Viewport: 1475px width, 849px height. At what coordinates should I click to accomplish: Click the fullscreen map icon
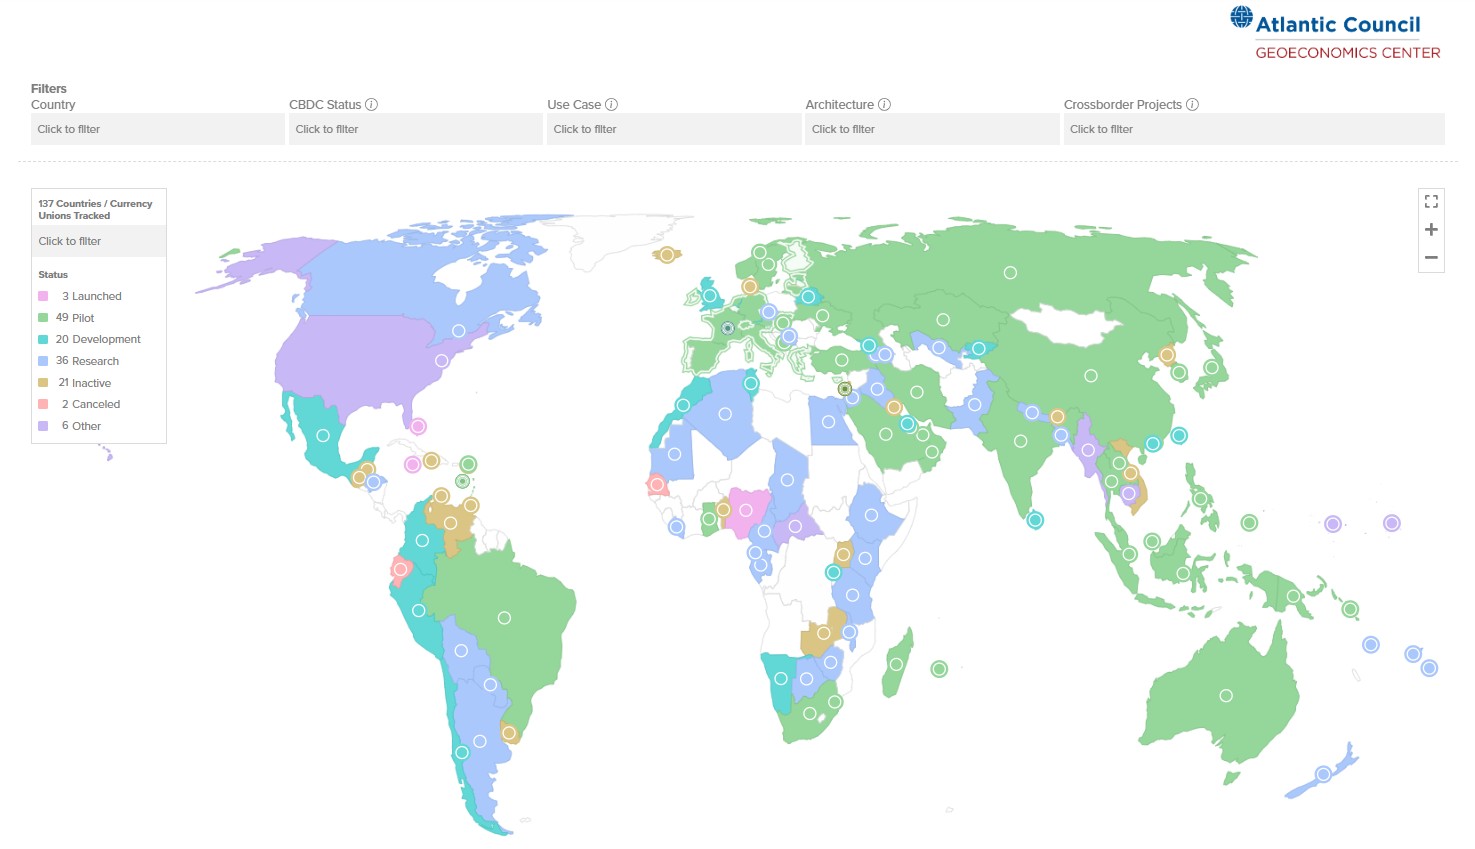click(x=1431, y=201)
